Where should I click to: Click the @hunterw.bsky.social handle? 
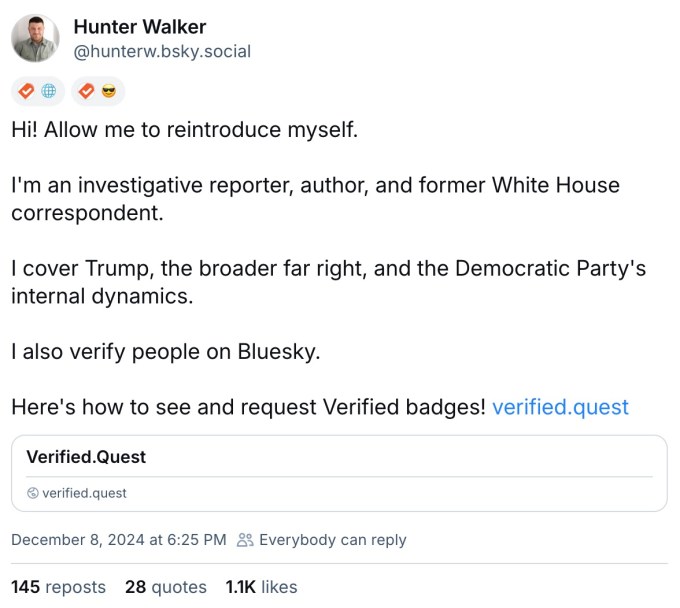pyautogui.click(x=162, y=51)
